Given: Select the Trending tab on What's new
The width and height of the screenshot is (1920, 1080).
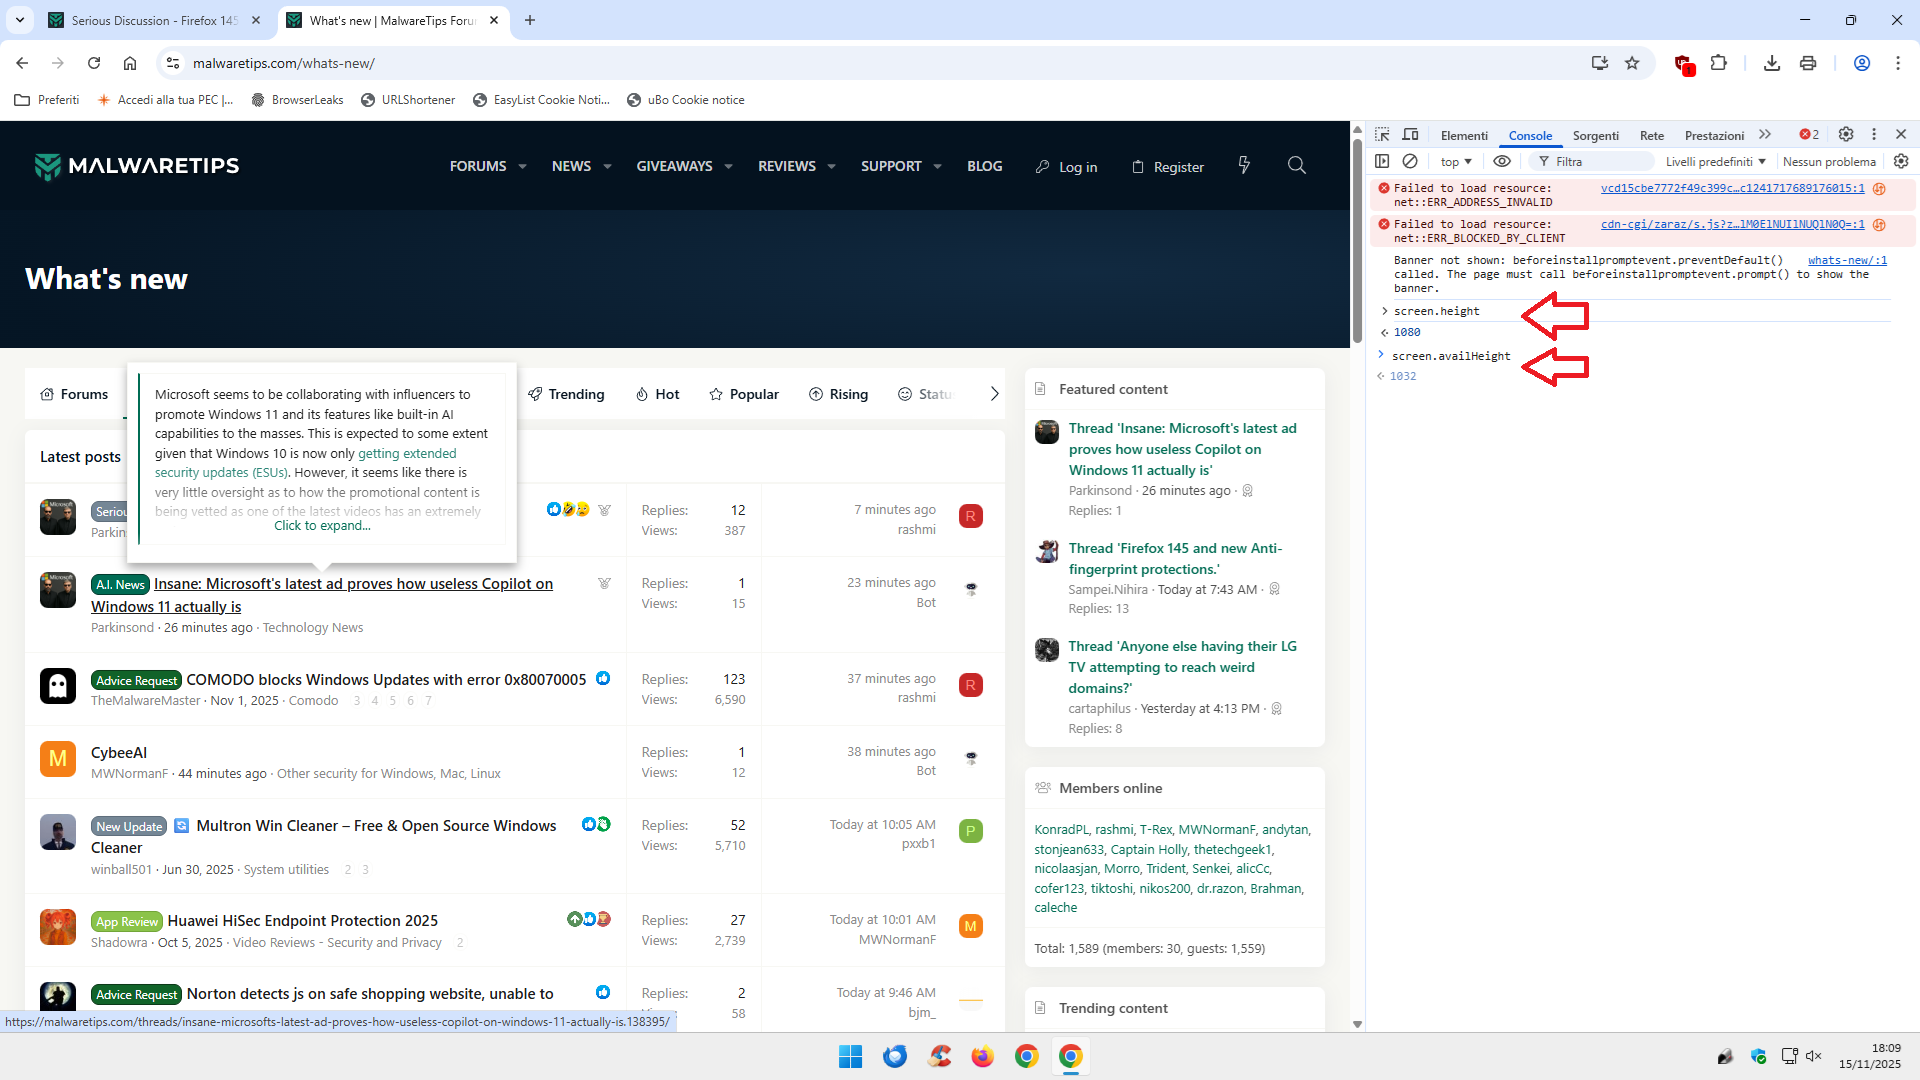Looking at the screenshot, I should pos(566,394).
